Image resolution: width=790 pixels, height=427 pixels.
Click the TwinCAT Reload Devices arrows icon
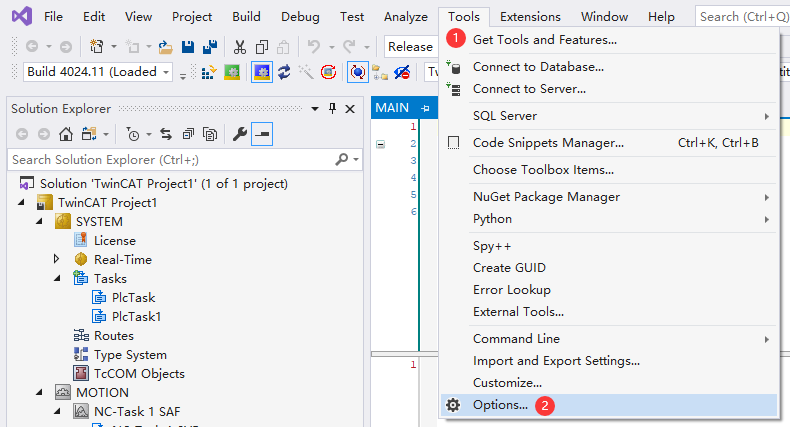click(x=284, y=73)
